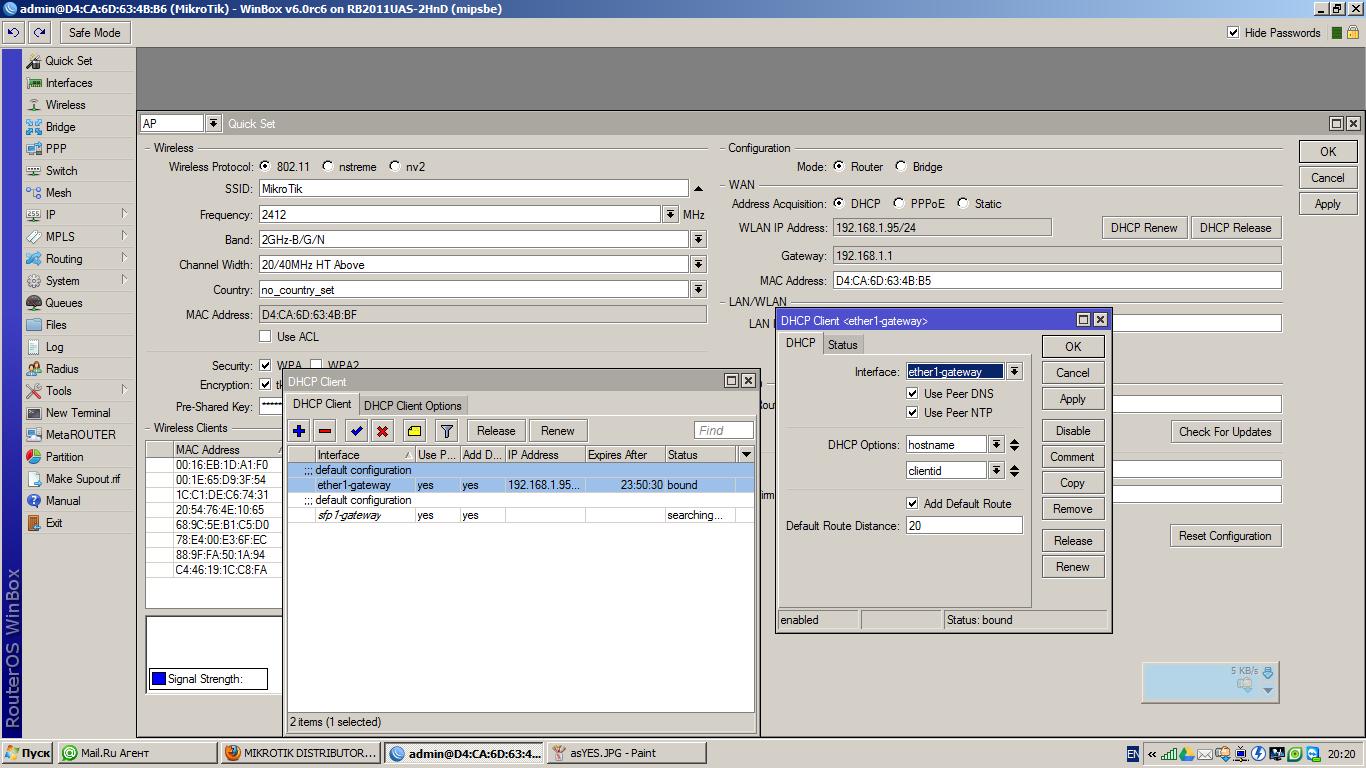Open the Bridge sidebar item
The height and width of the screenshot is (768, 1366).
[60, 127]
